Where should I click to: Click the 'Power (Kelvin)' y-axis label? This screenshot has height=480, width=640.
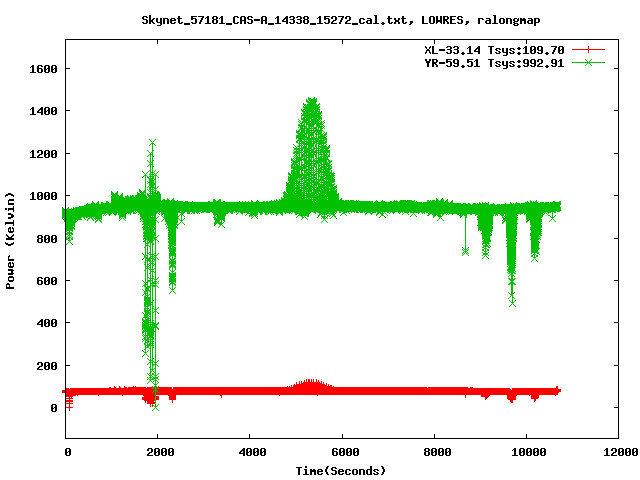(x=10, y=241)
